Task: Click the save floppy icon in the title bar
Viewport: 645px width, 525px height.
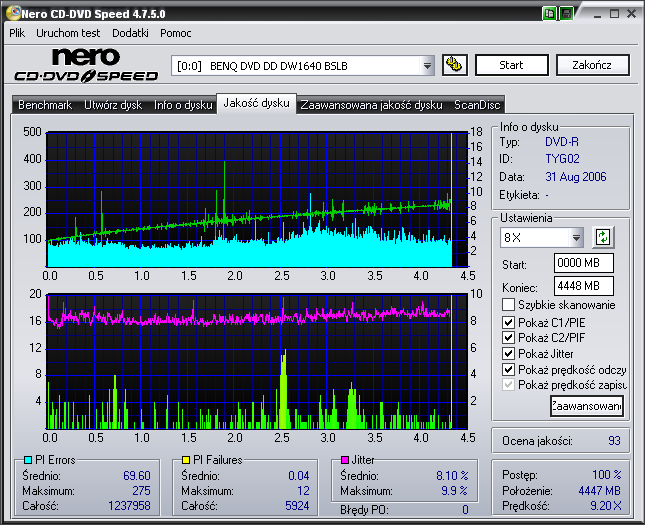Action: [x=566, y=14]
